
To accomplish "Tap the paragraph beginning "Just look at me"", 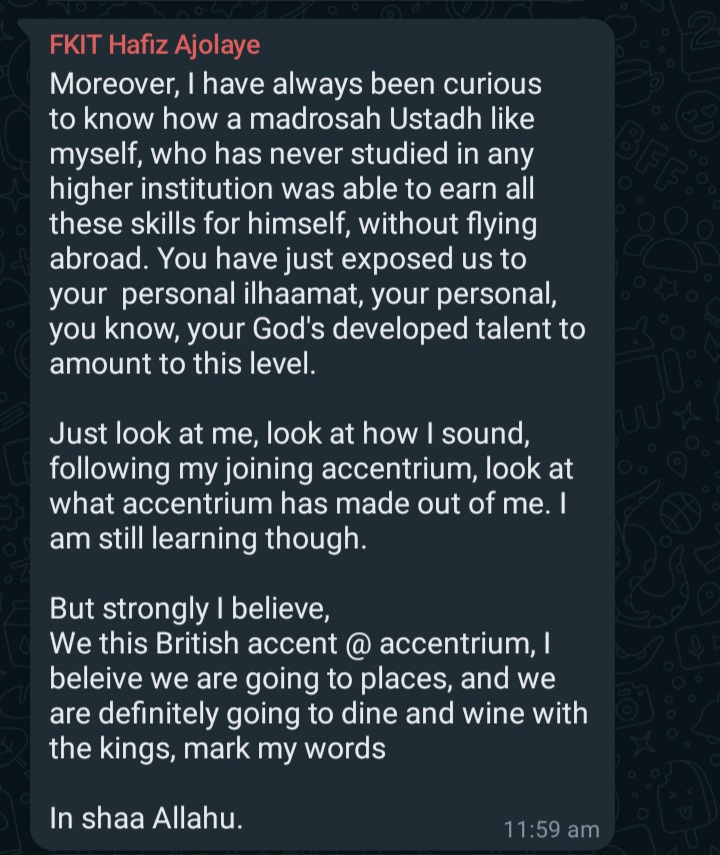I will click(311, 485).
